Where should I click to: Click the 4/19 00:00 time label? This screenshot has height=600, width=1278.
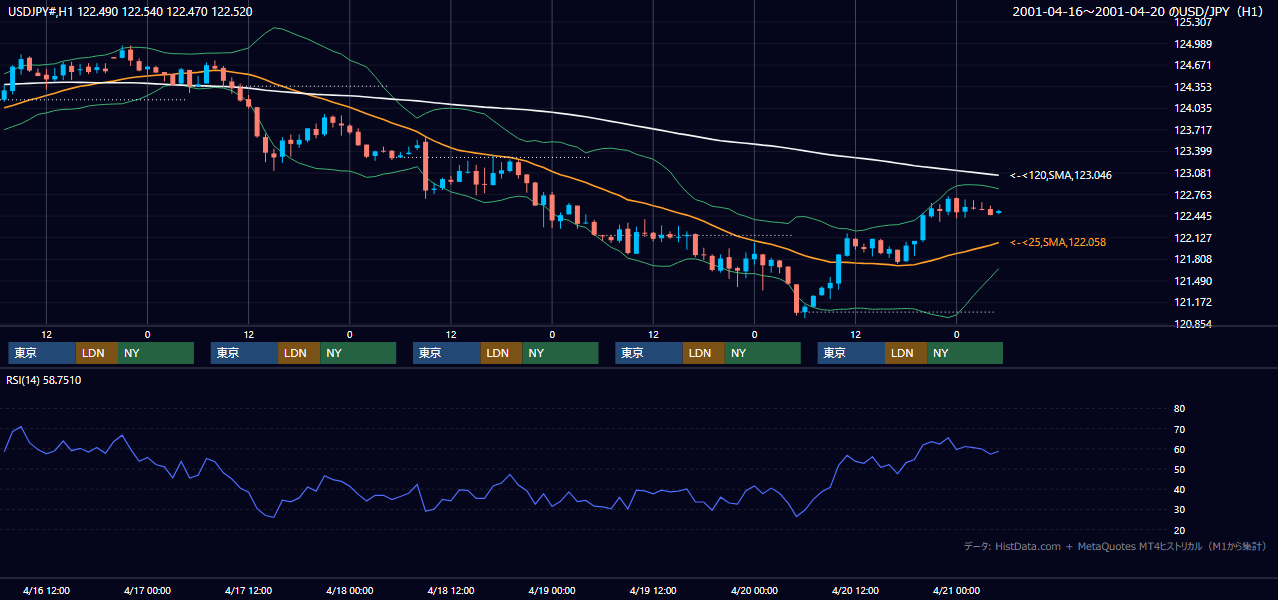[x=552, y=590]
